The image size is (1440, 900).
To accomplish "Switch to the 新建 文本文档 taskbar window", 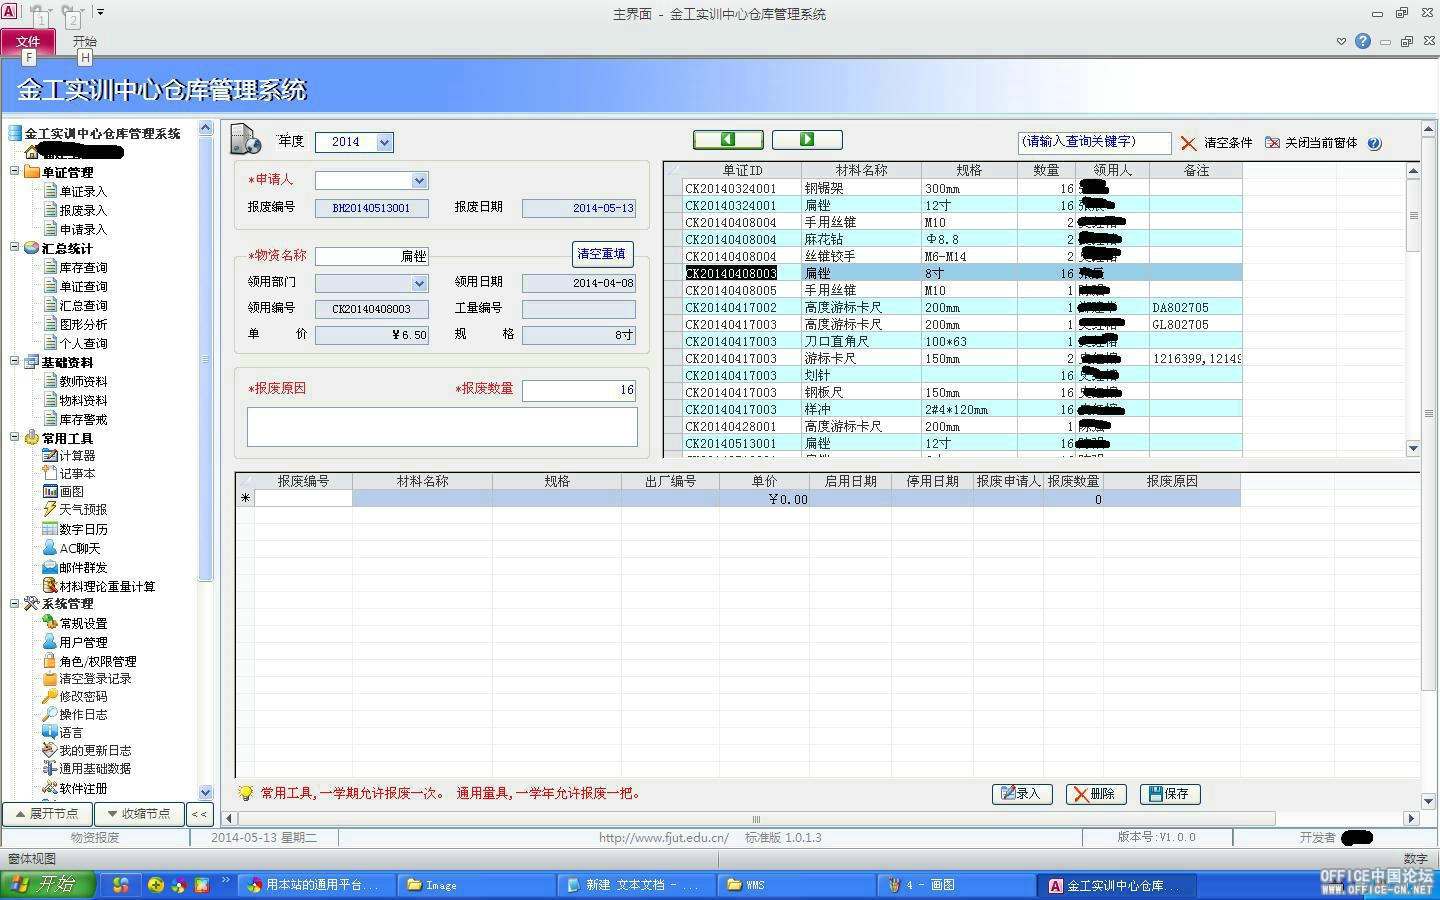I will click(635, 885).
